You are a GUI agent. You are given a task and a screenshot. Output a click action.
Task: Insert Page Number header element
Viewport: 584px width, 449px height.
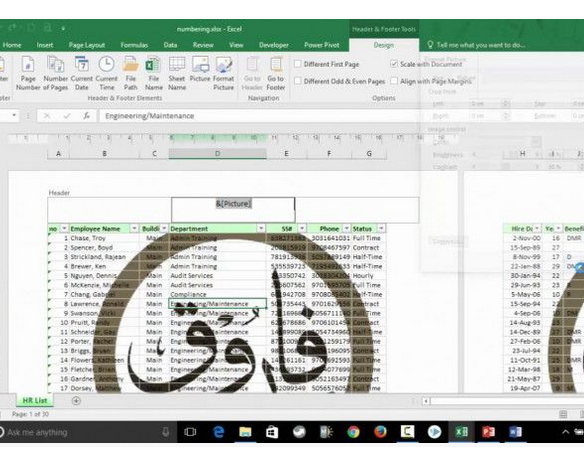coord(28,73)
